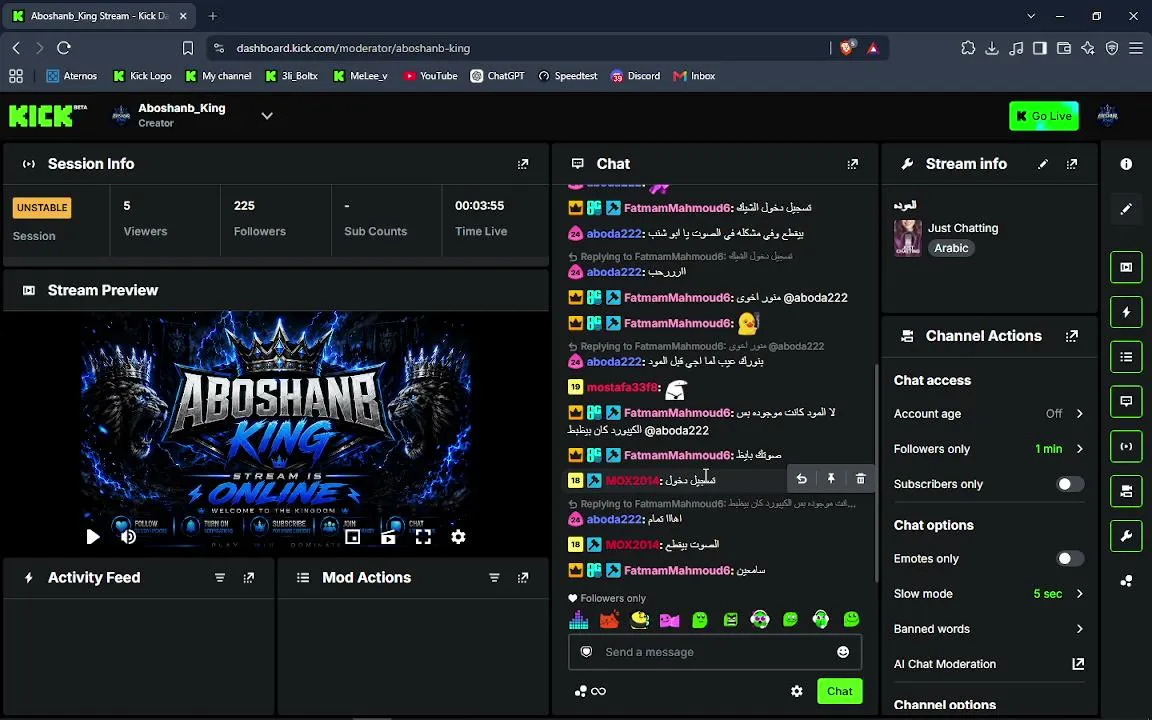Open Slow mode settings chevron

coord(1079,594)
